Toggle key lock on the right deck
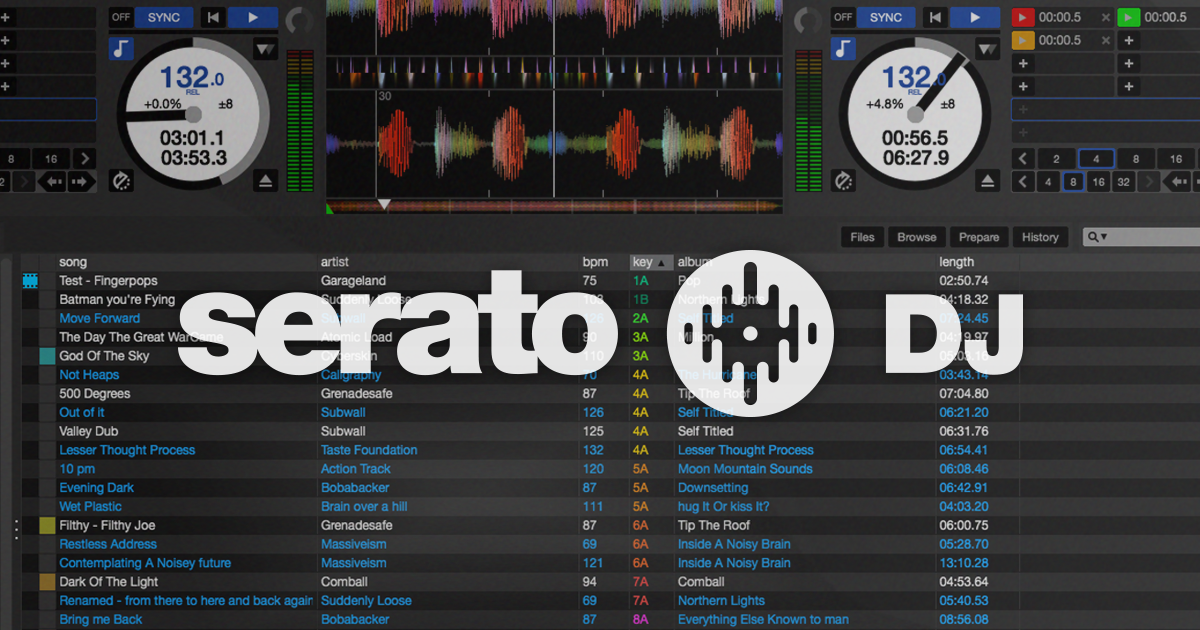 click(x=843, y=48)
